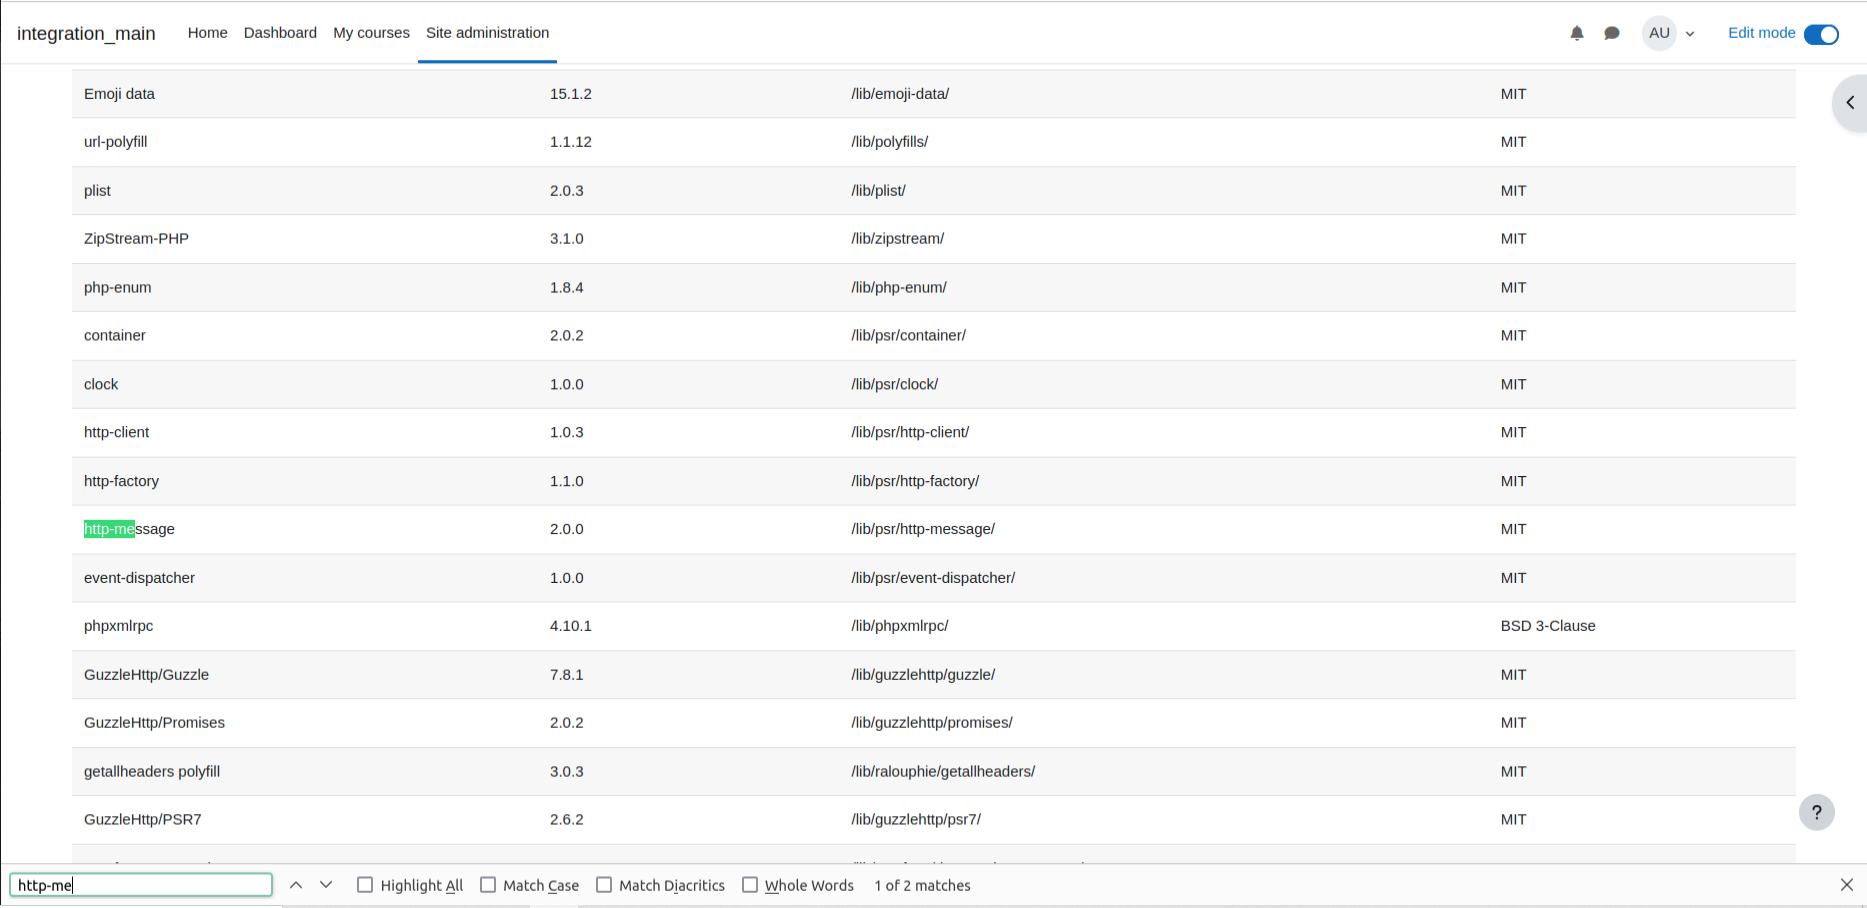Select the container library name
The width and height of the screenshot is (1867, 908).
tap(115, 336)
